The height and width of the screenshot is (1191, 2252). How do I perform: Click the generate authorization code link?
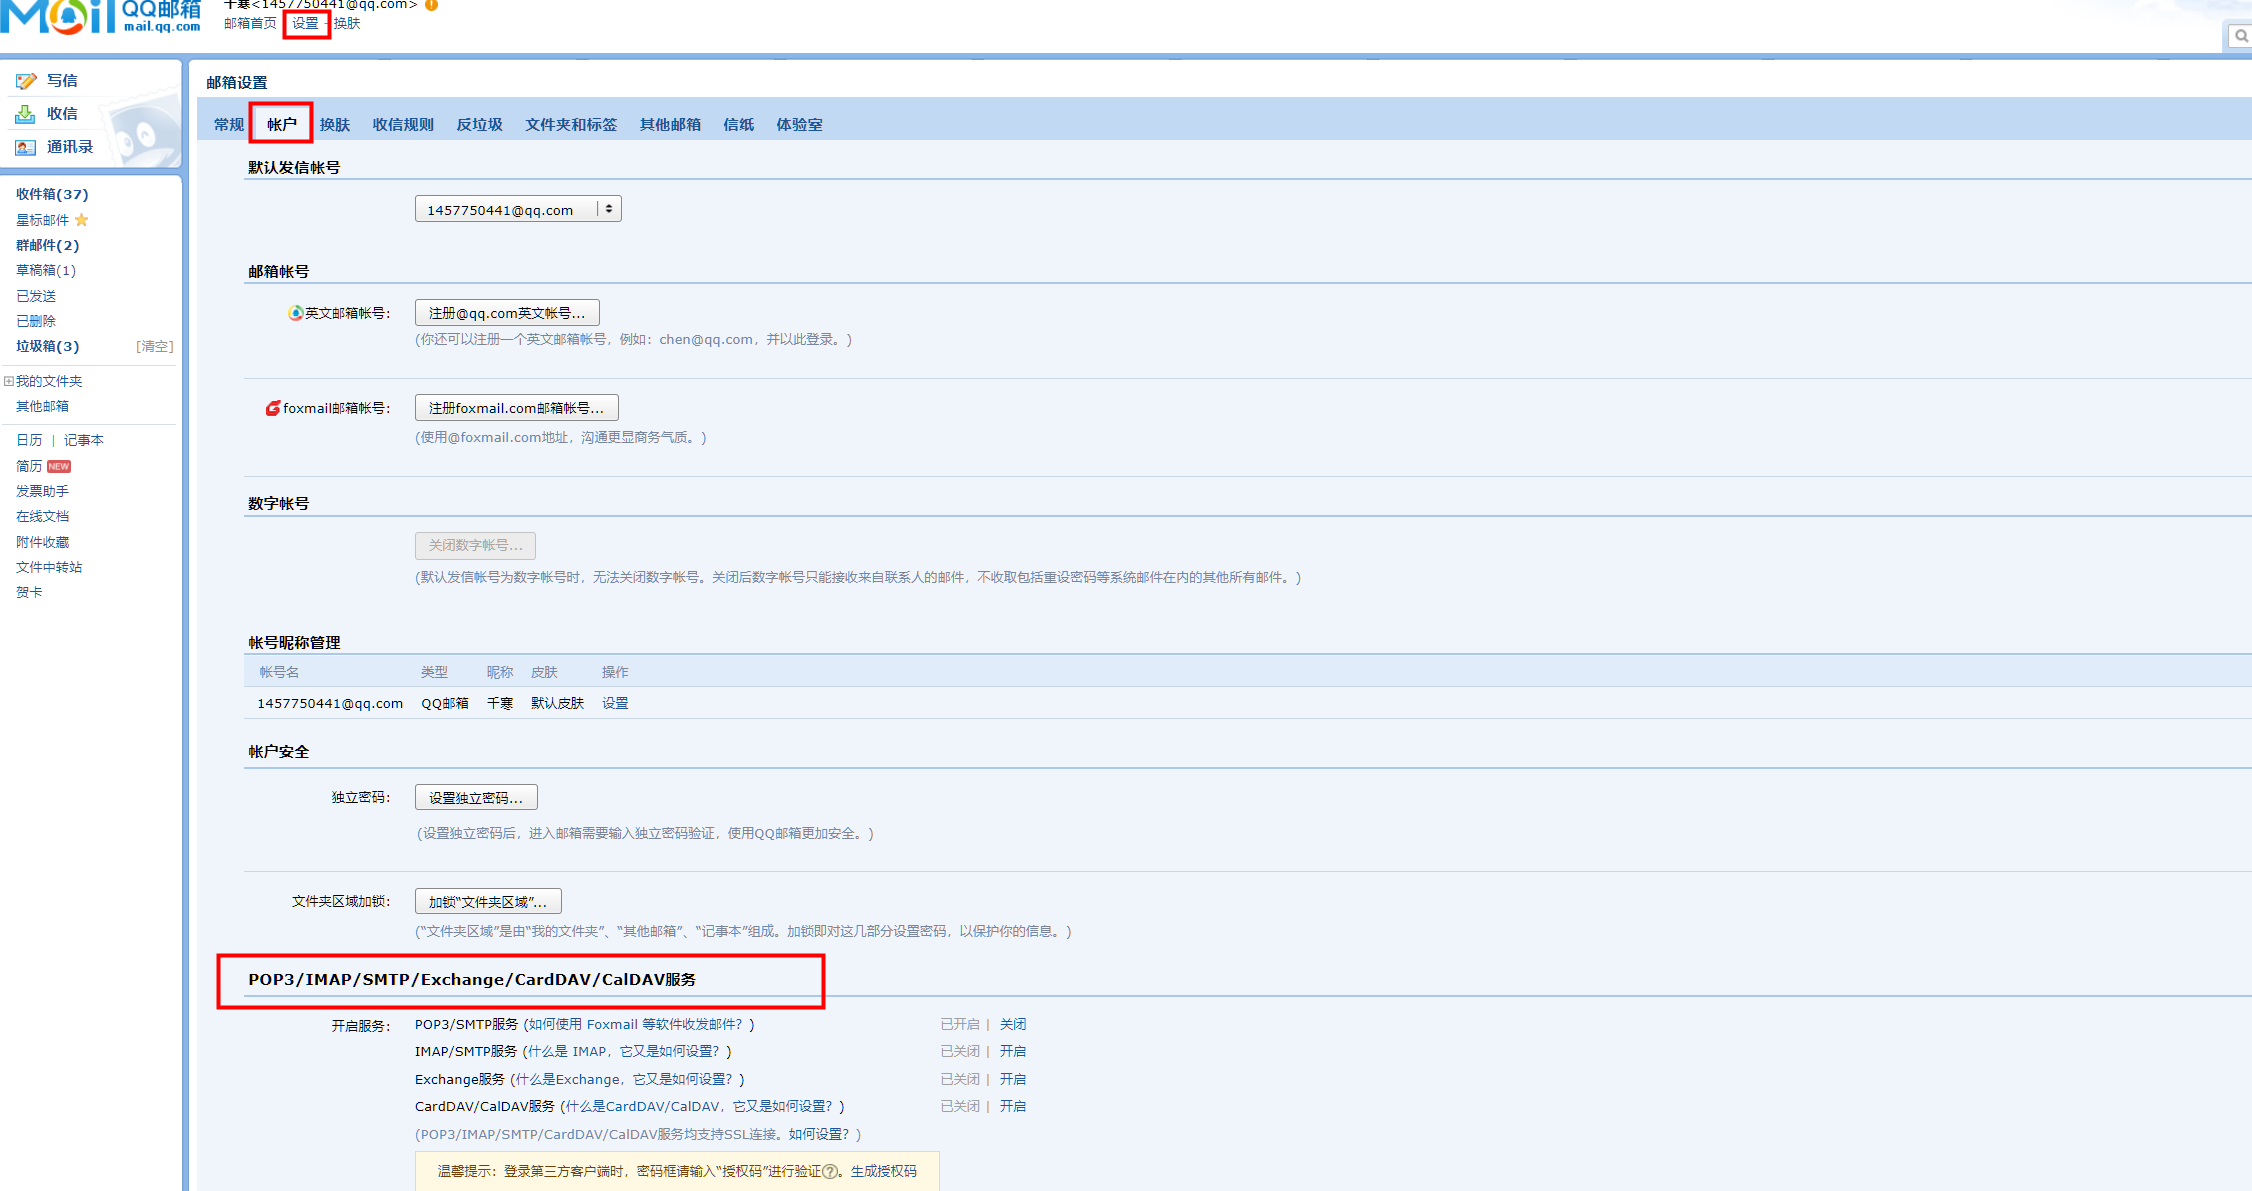(x=883, y=1171)
